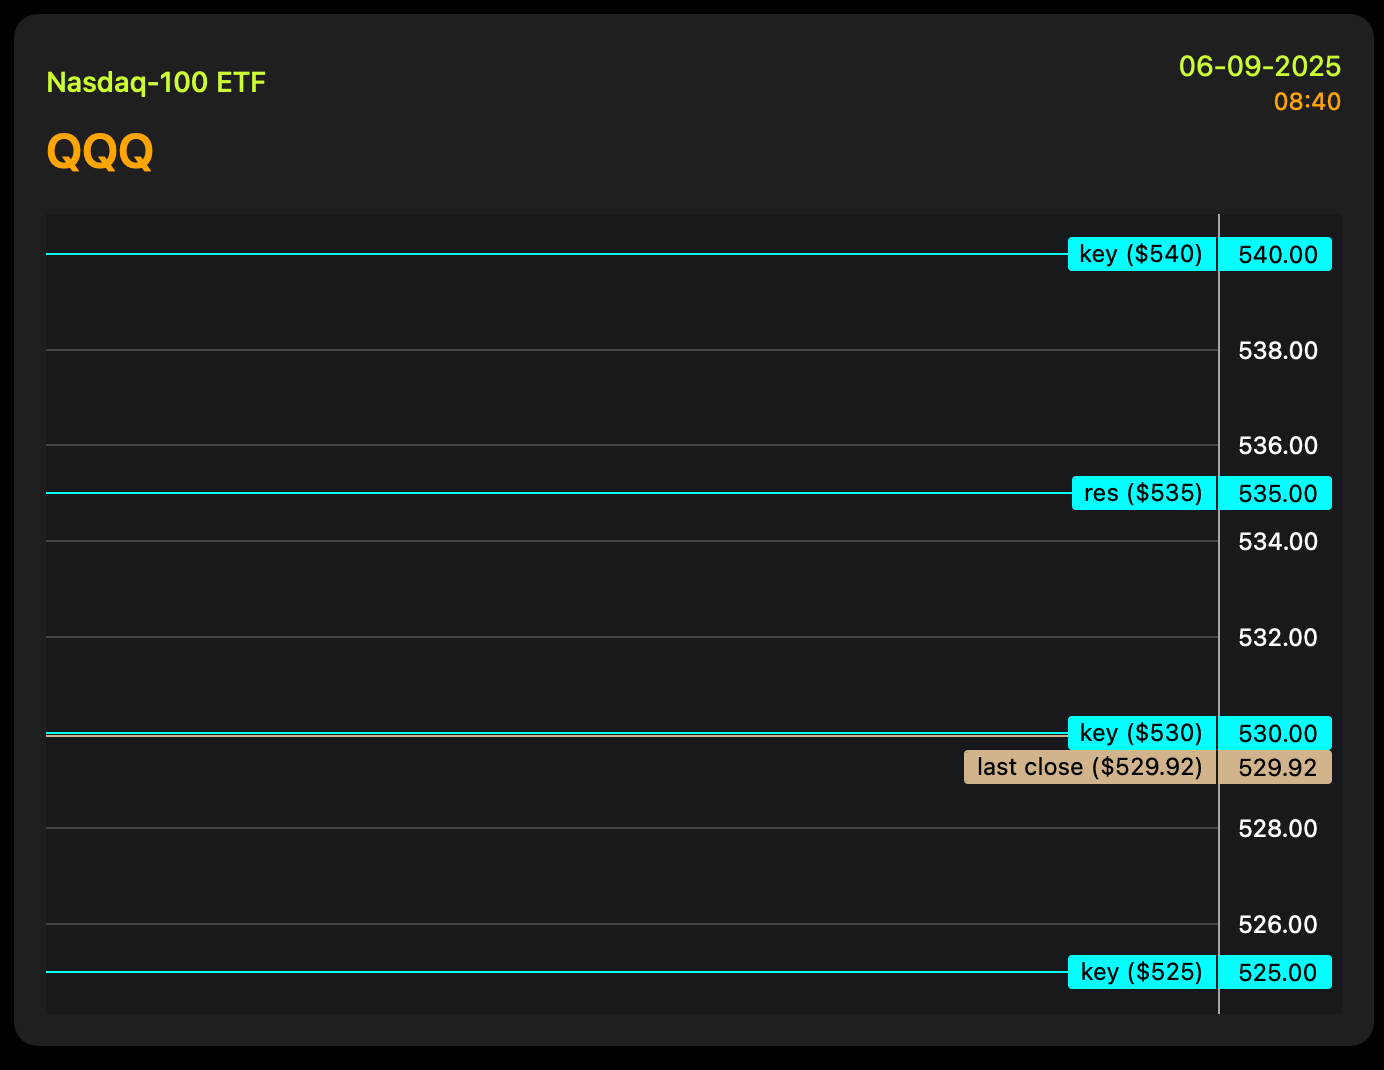Viewport: 1384px width, 1070px height.
Task: Click the 536.00 axis price label
Action: pos(1277,445)
